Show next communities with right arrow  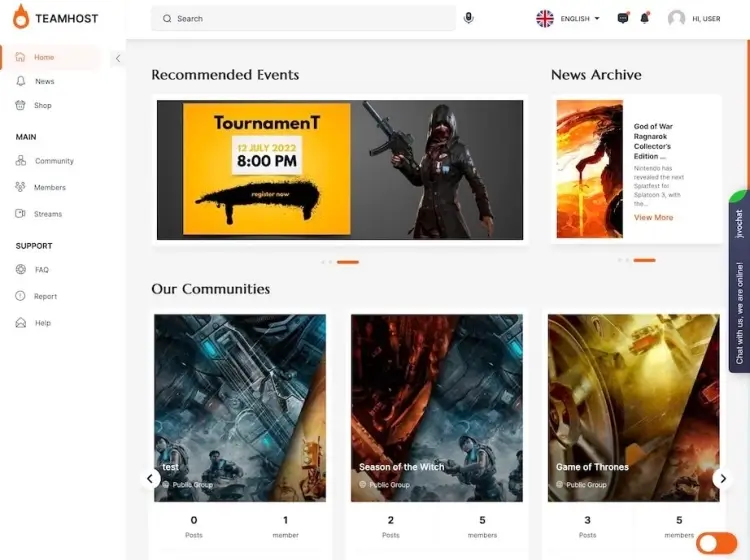722,478
